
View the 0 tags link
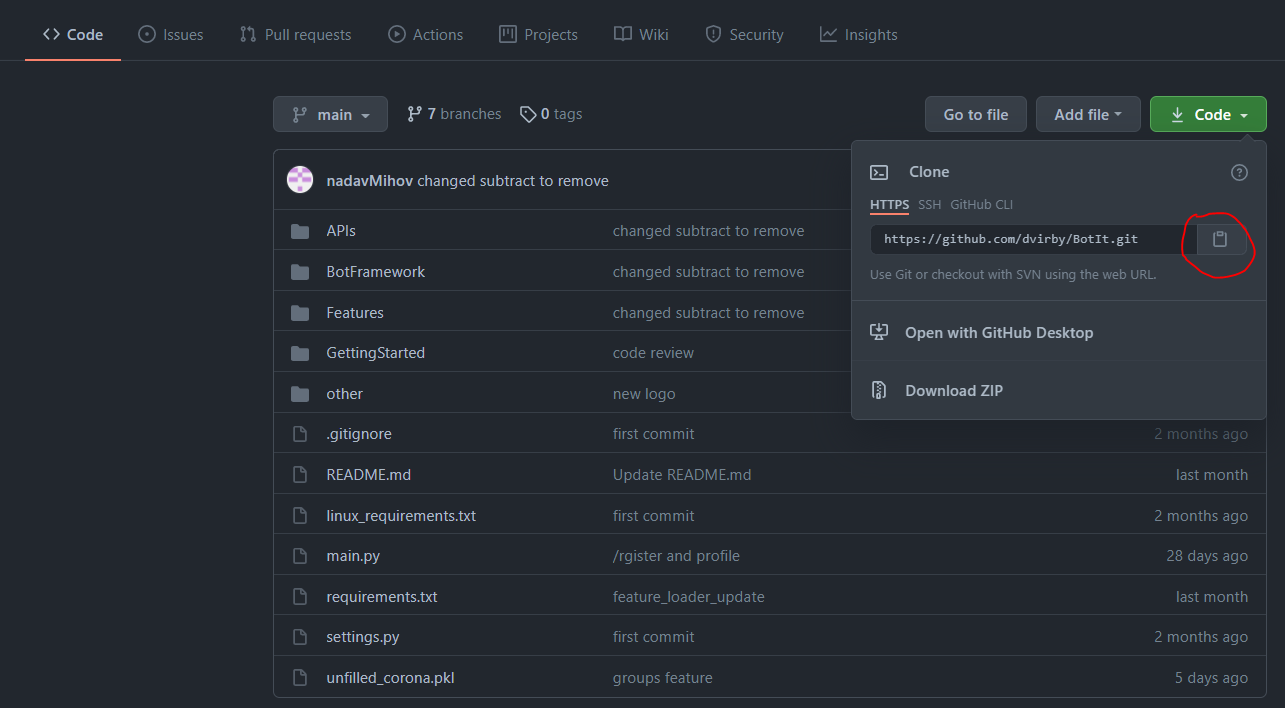551,114
